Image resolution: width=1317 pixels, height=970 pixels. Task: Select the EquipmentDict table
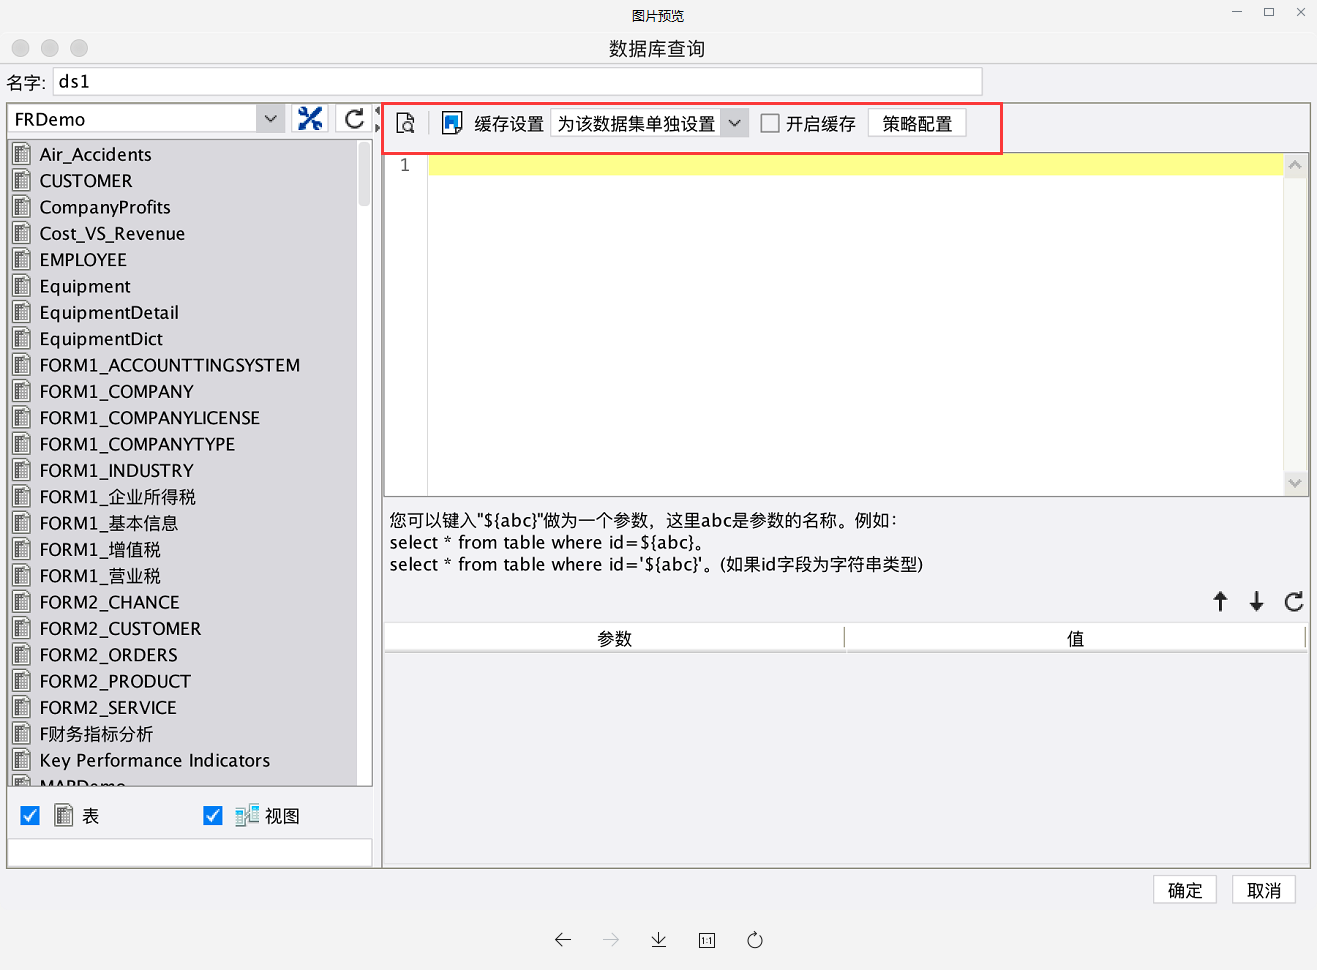tap(101, 338)
